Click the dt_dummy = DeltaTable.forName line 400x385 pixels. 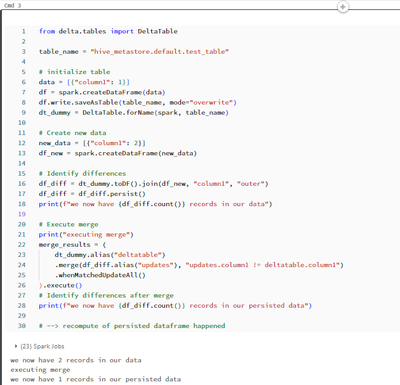click(134, 113)
